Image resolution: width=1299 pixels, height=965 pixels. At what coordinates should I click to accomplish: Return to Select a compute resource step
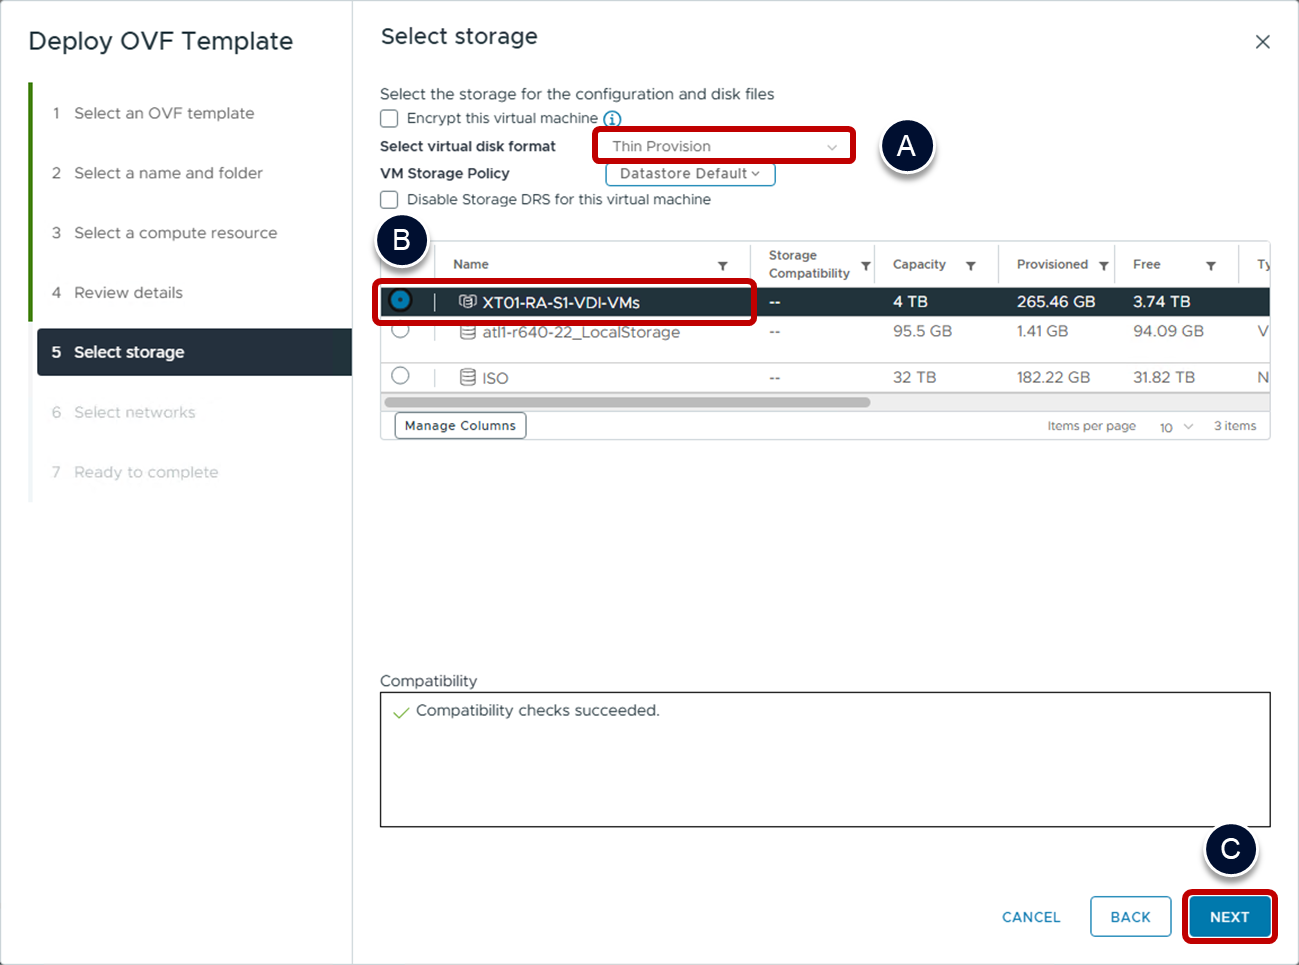175,233
